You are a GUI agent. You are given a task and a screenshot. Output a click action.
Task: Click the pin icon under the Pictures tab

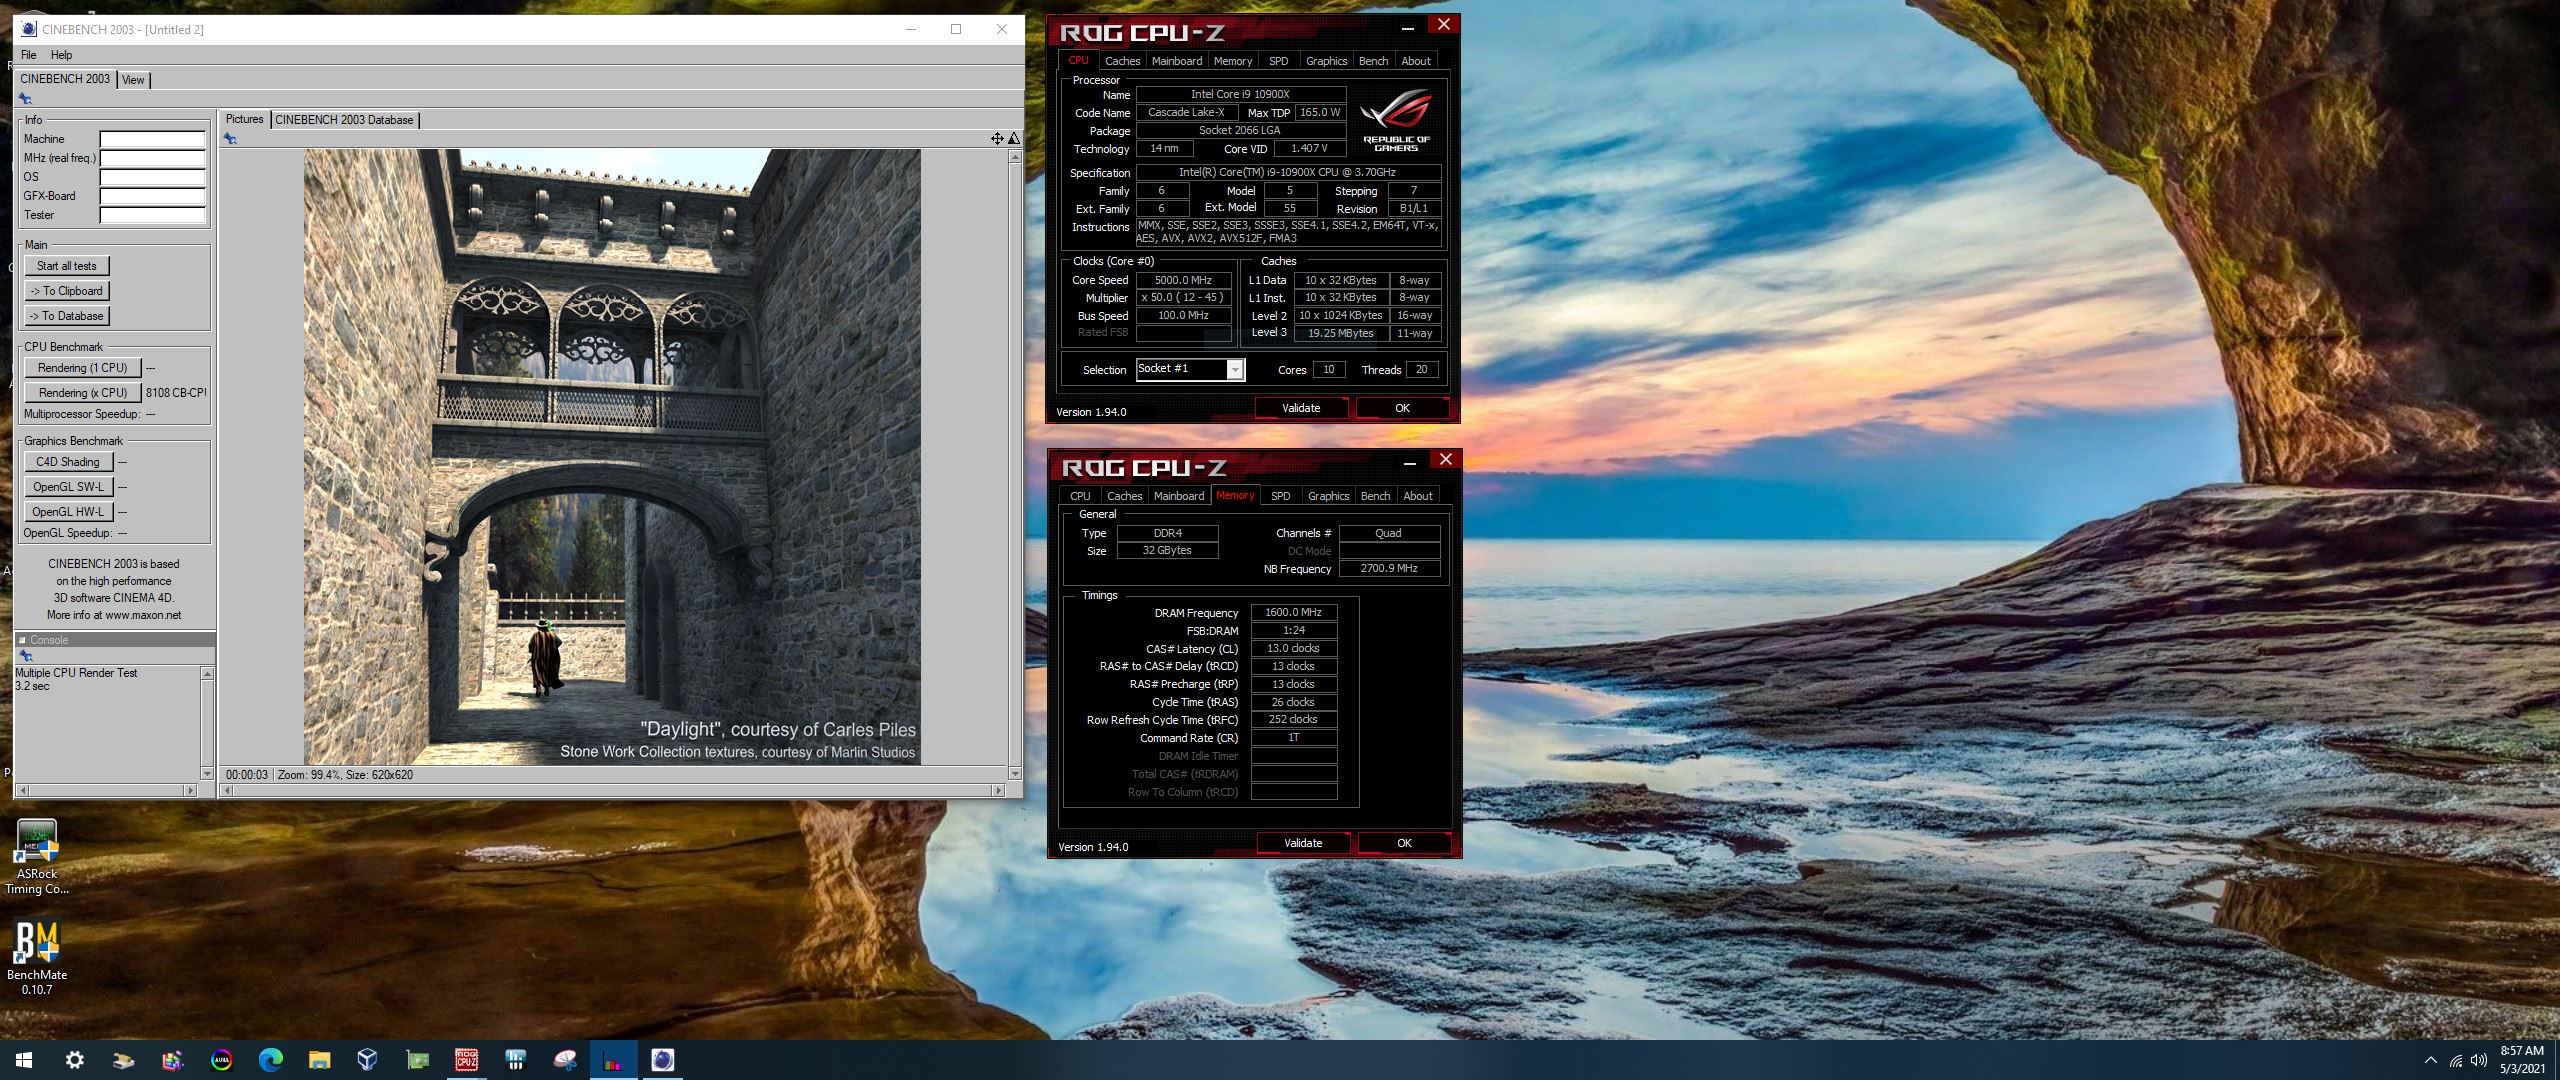[x=230, y=139]
